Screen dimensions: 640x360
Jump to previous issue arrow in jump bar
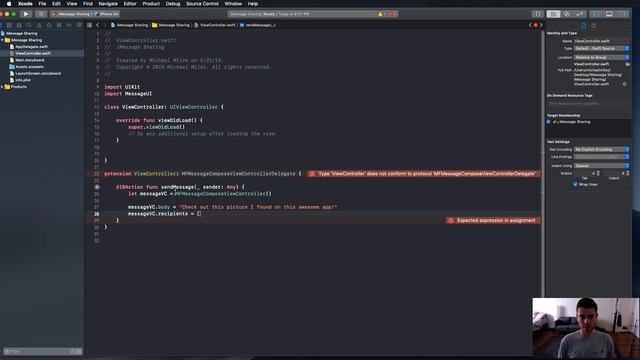click(x=530, y=25)
